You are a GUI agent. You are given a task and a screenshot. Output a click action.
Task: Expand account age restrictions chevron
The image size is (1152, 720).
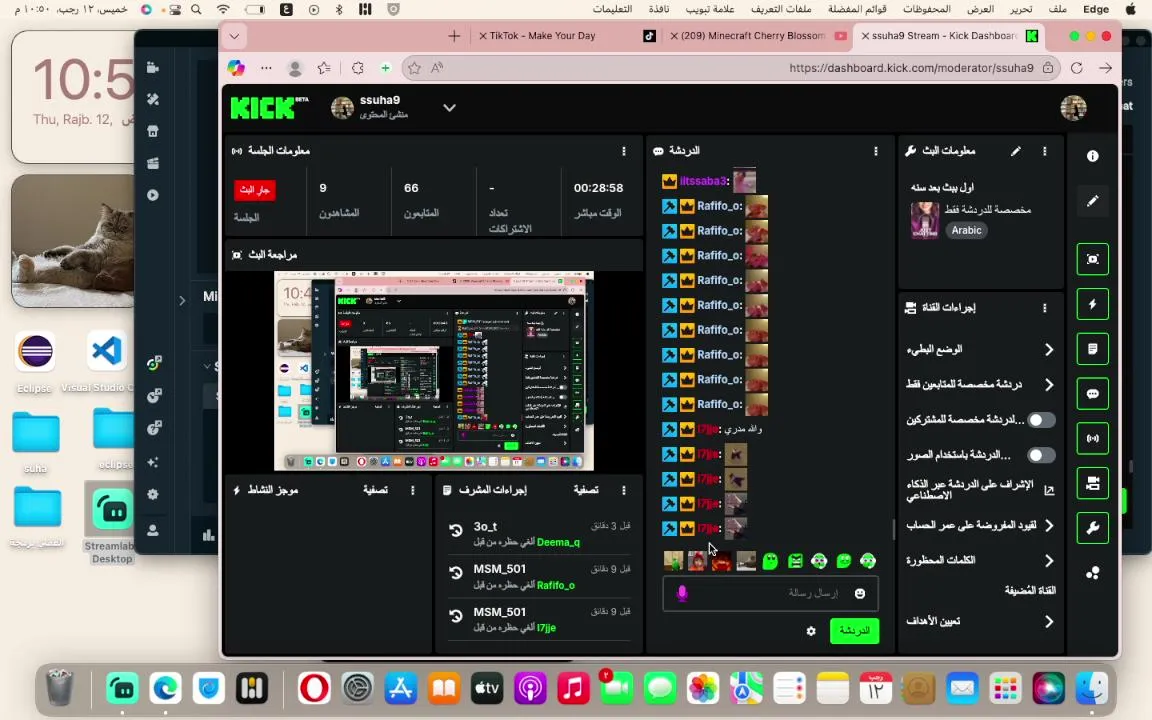click(x=1048, y=525)
